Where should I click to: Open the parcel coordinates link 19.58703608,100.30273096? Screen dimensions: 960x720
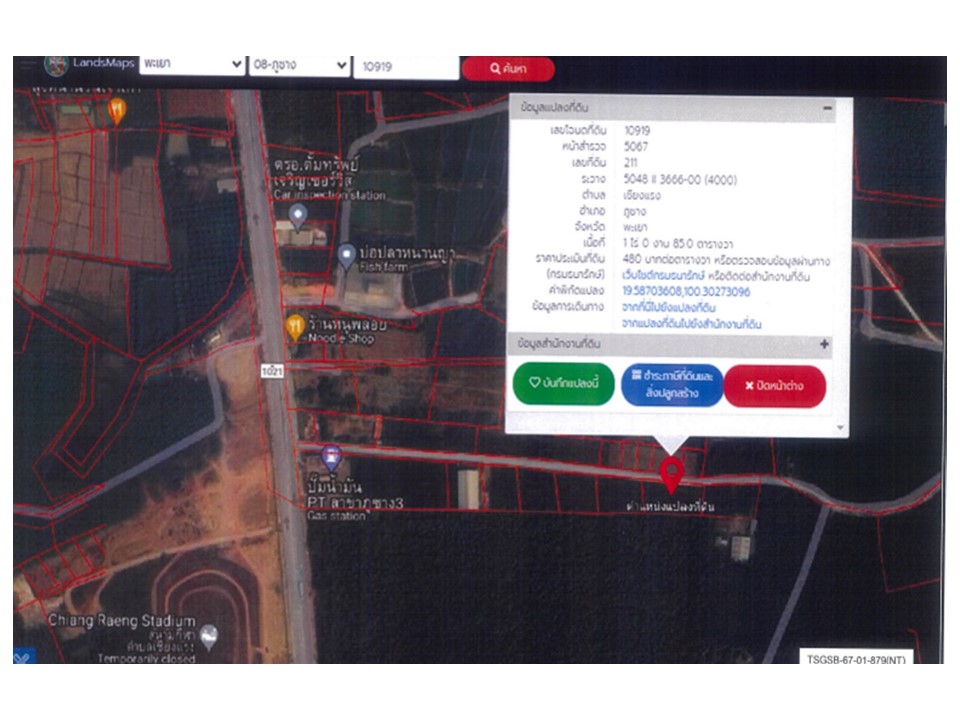click(x=686, y=292)
